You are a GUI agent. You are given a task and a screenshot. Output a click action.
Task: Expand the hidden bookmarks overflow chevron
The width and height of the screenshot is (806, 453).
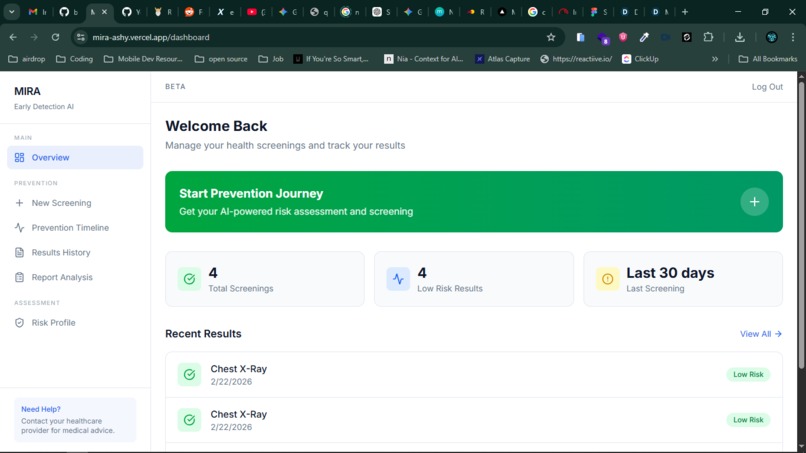(x=715, y=59)
